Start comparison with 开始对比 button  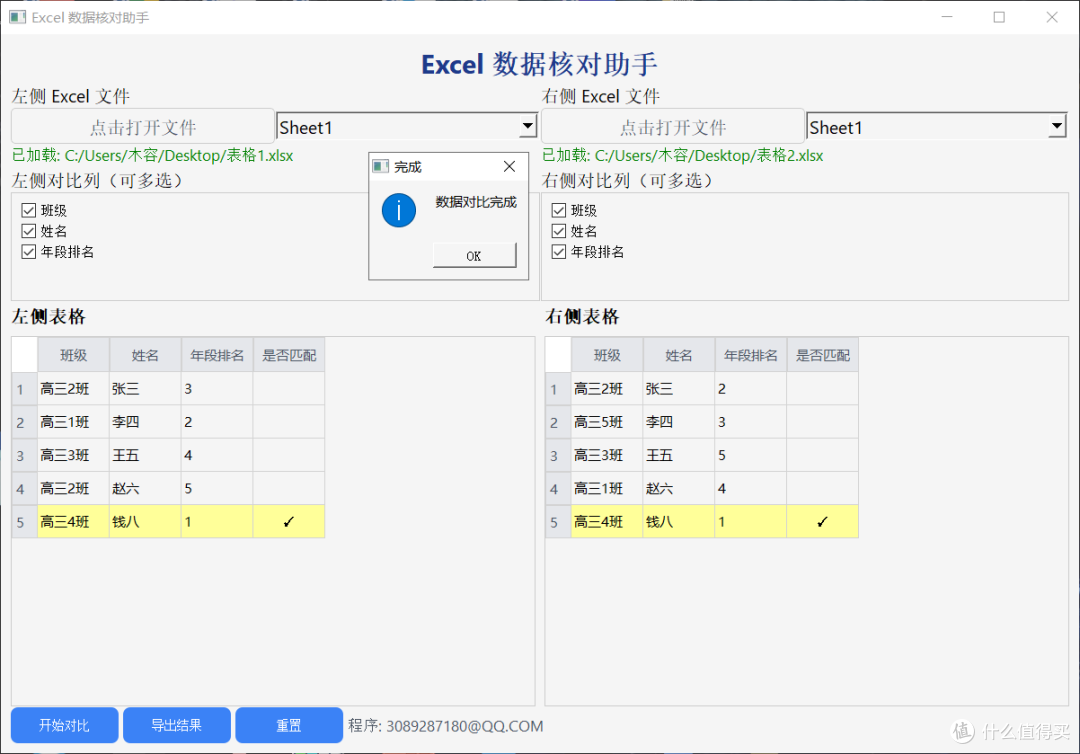tap(64, 725)
